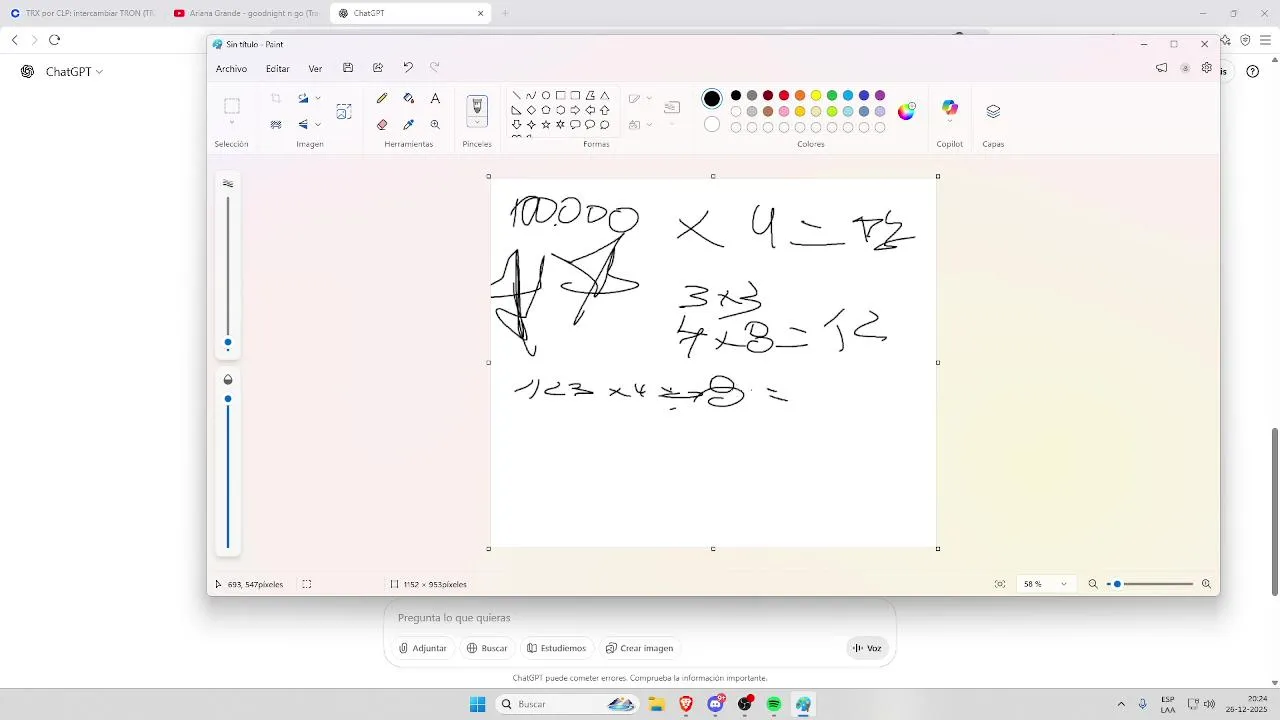Expand the shape fill dropdown

pos(649,125)
